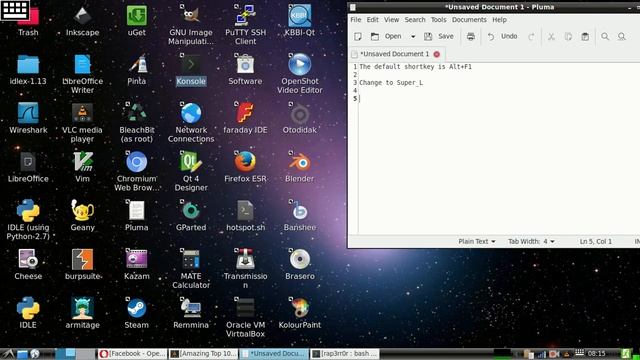Open the File menu in Pluma

point(356,20)
